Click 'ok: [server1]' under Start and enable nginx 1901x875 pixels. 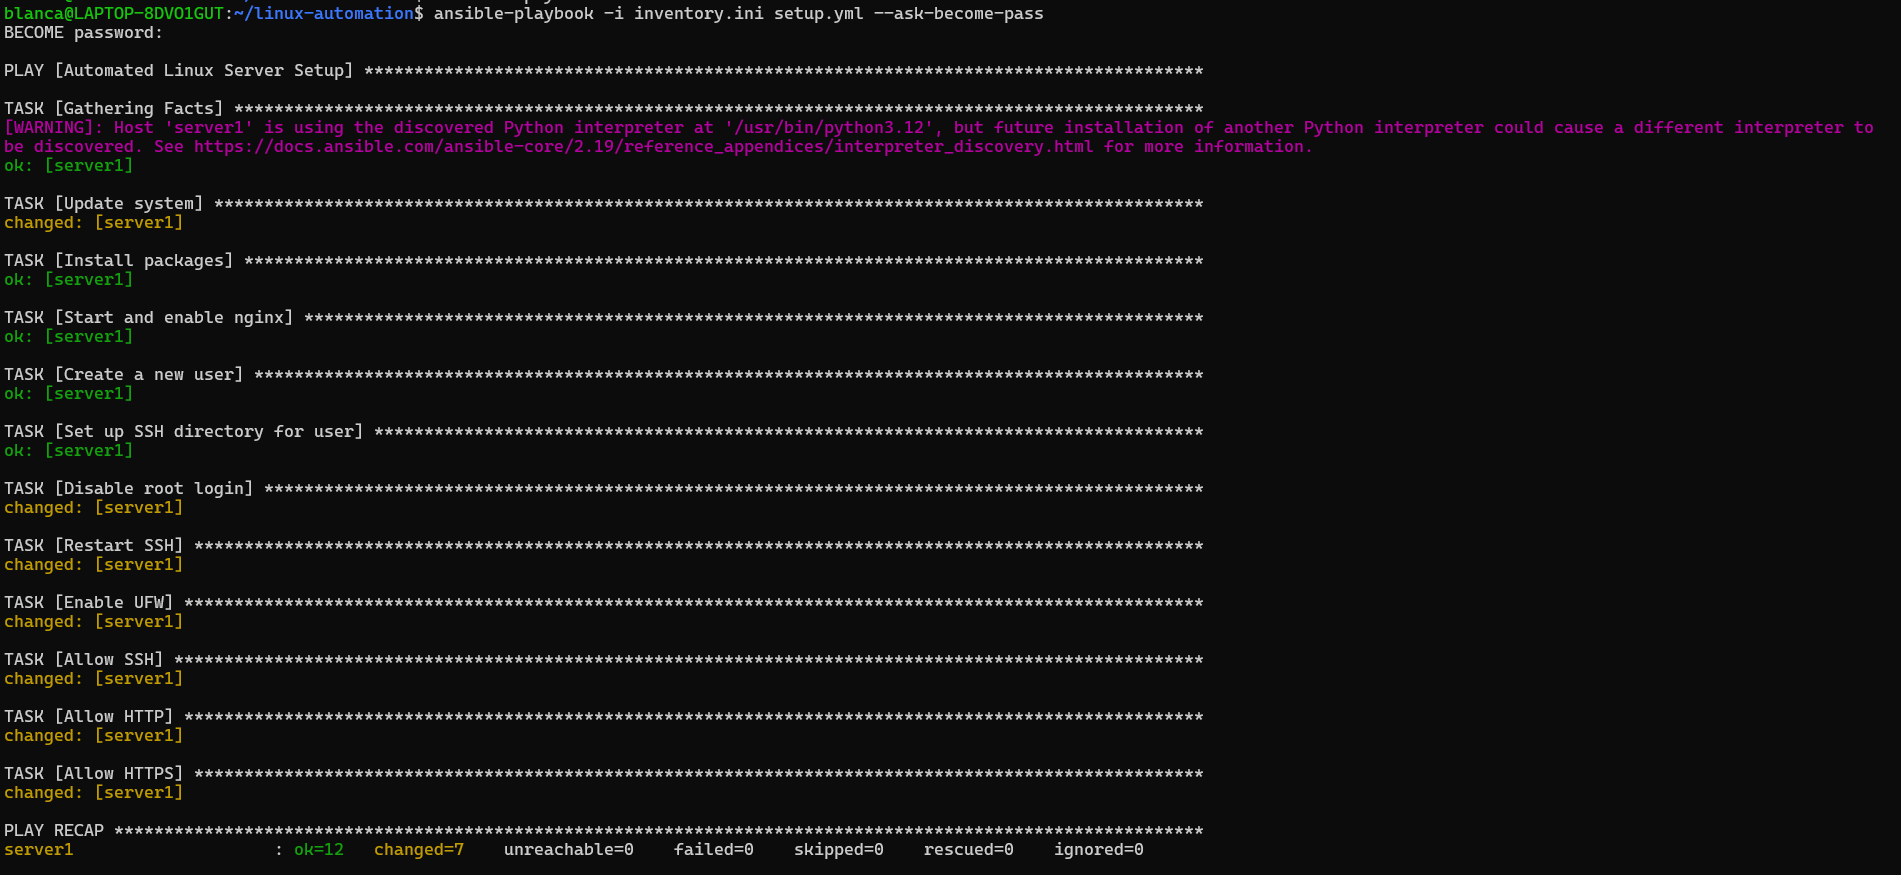point(68,337)
